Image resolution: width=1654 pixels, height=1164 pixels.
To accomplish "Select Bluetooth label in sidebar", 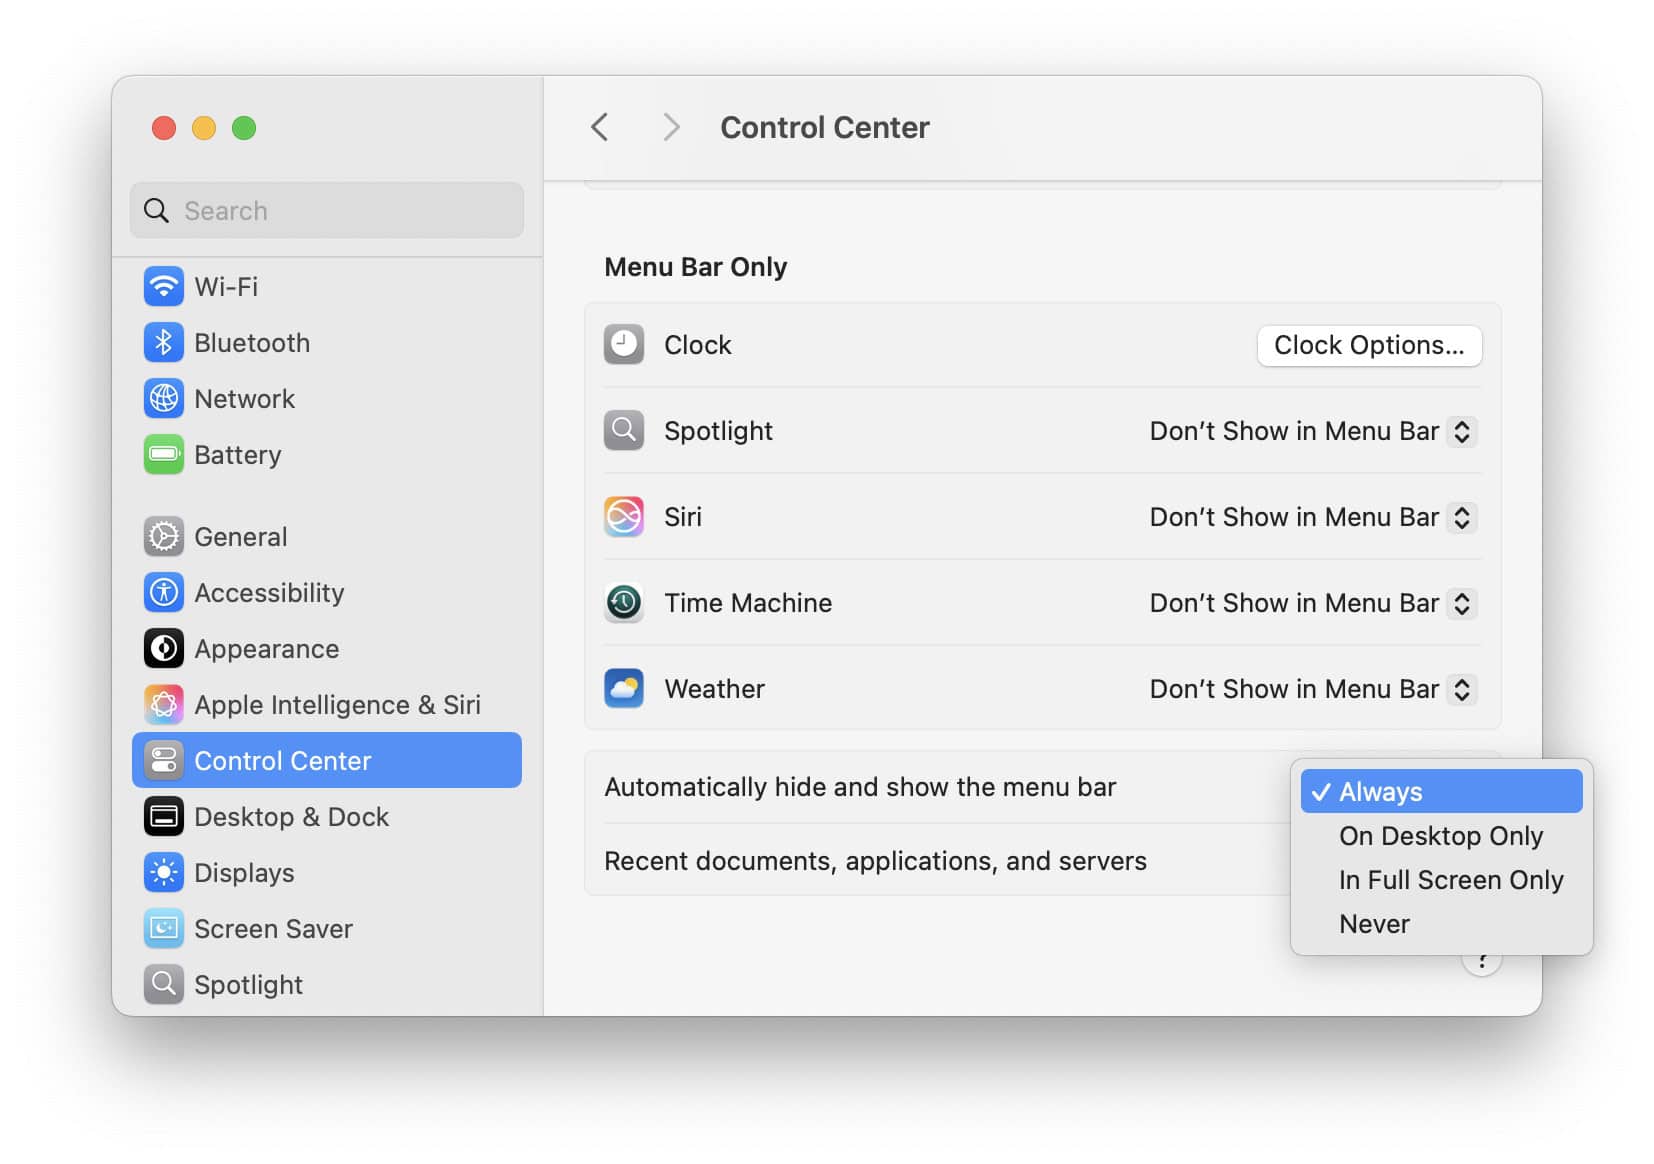I will 252,343.
